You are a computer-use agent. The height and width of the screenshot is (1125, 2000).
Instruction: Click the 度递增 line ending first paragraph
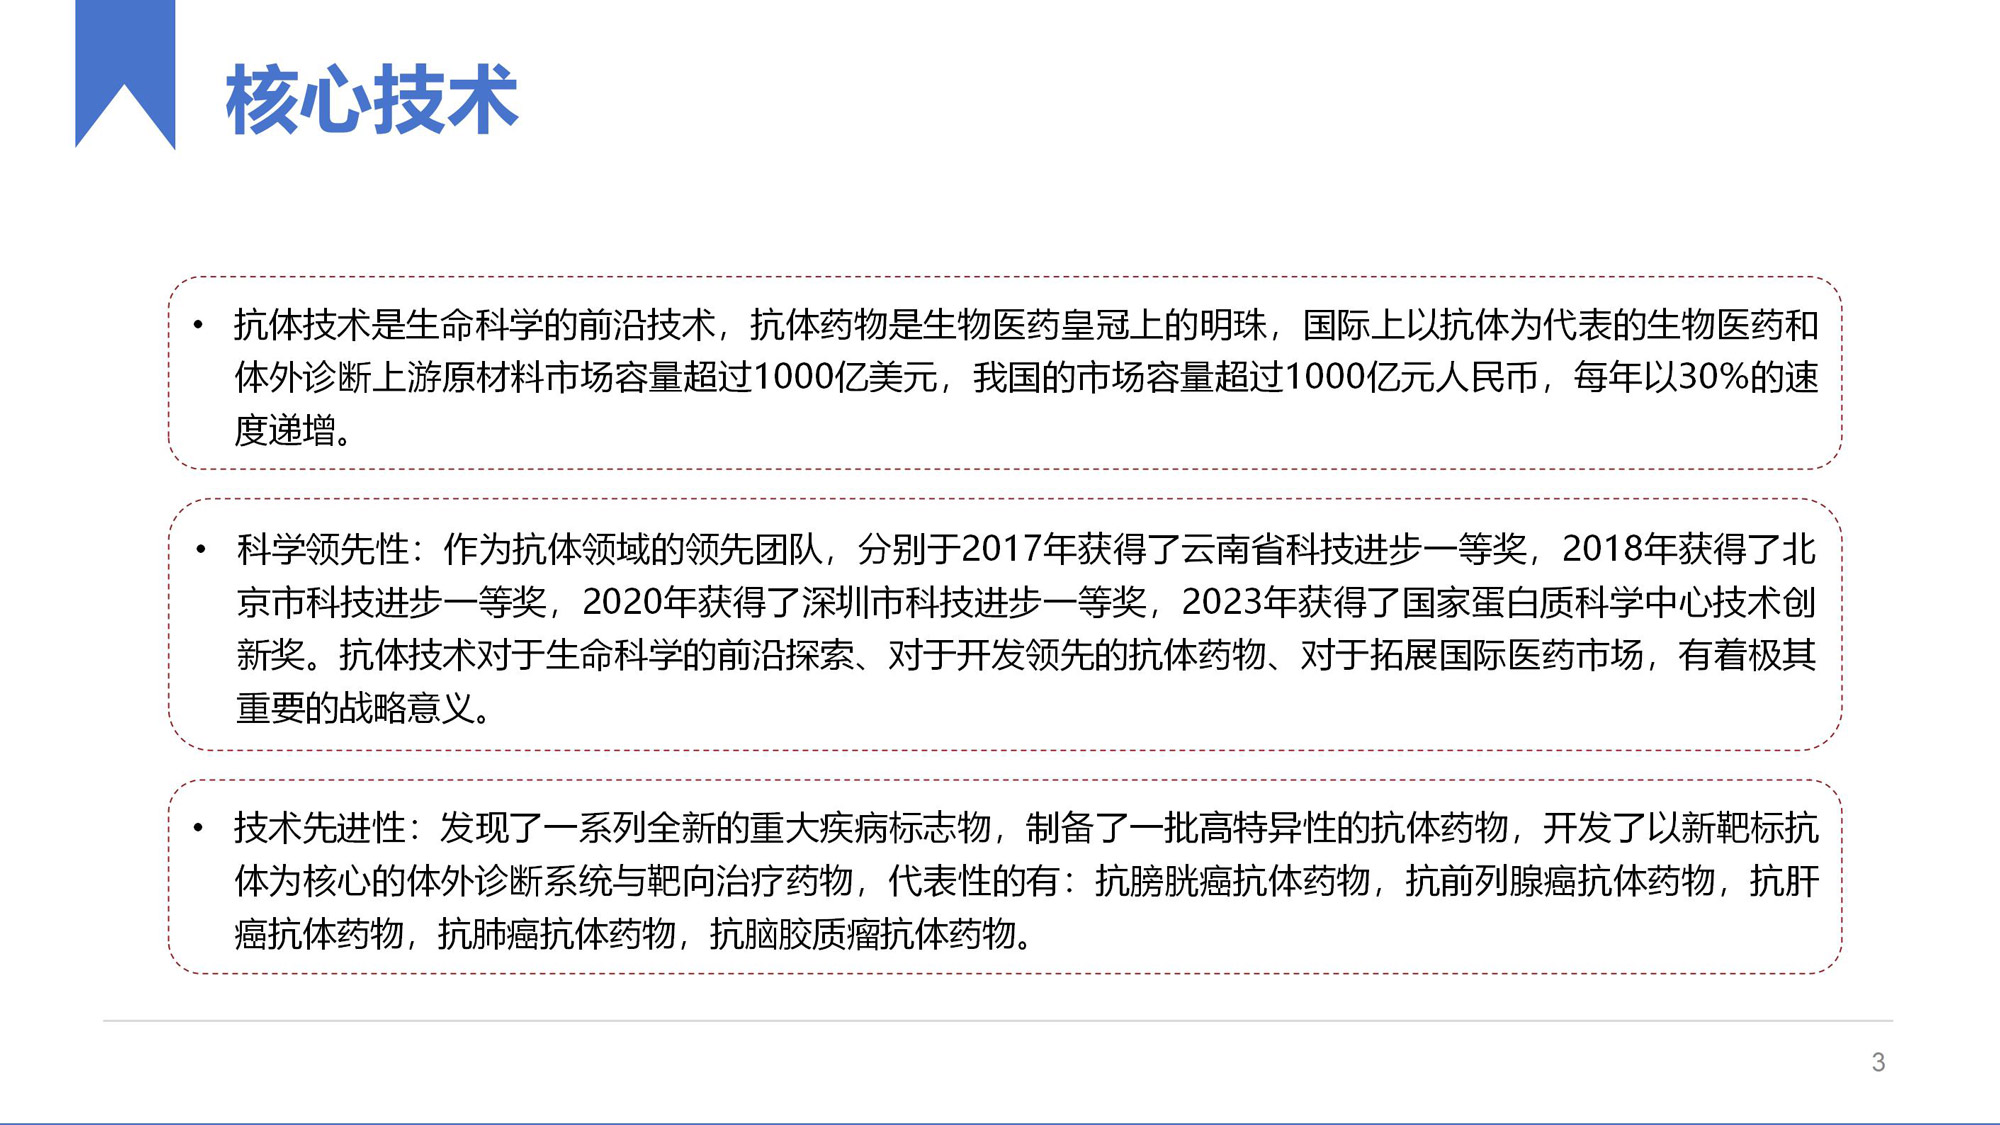coord(285,431)
